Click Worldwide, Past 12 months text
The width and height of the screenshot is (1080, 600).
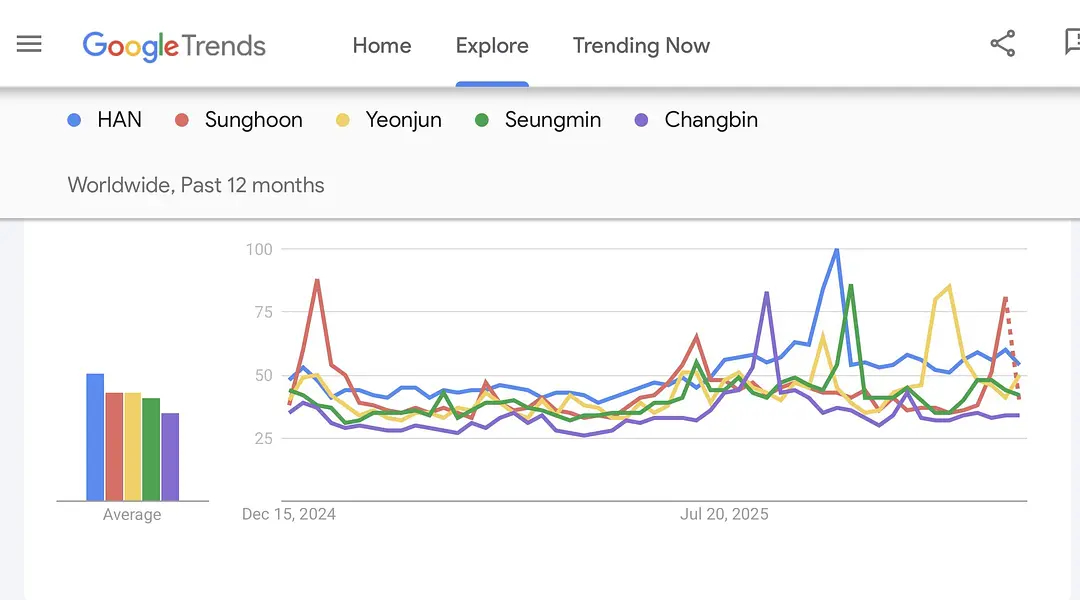coord(196,185)
